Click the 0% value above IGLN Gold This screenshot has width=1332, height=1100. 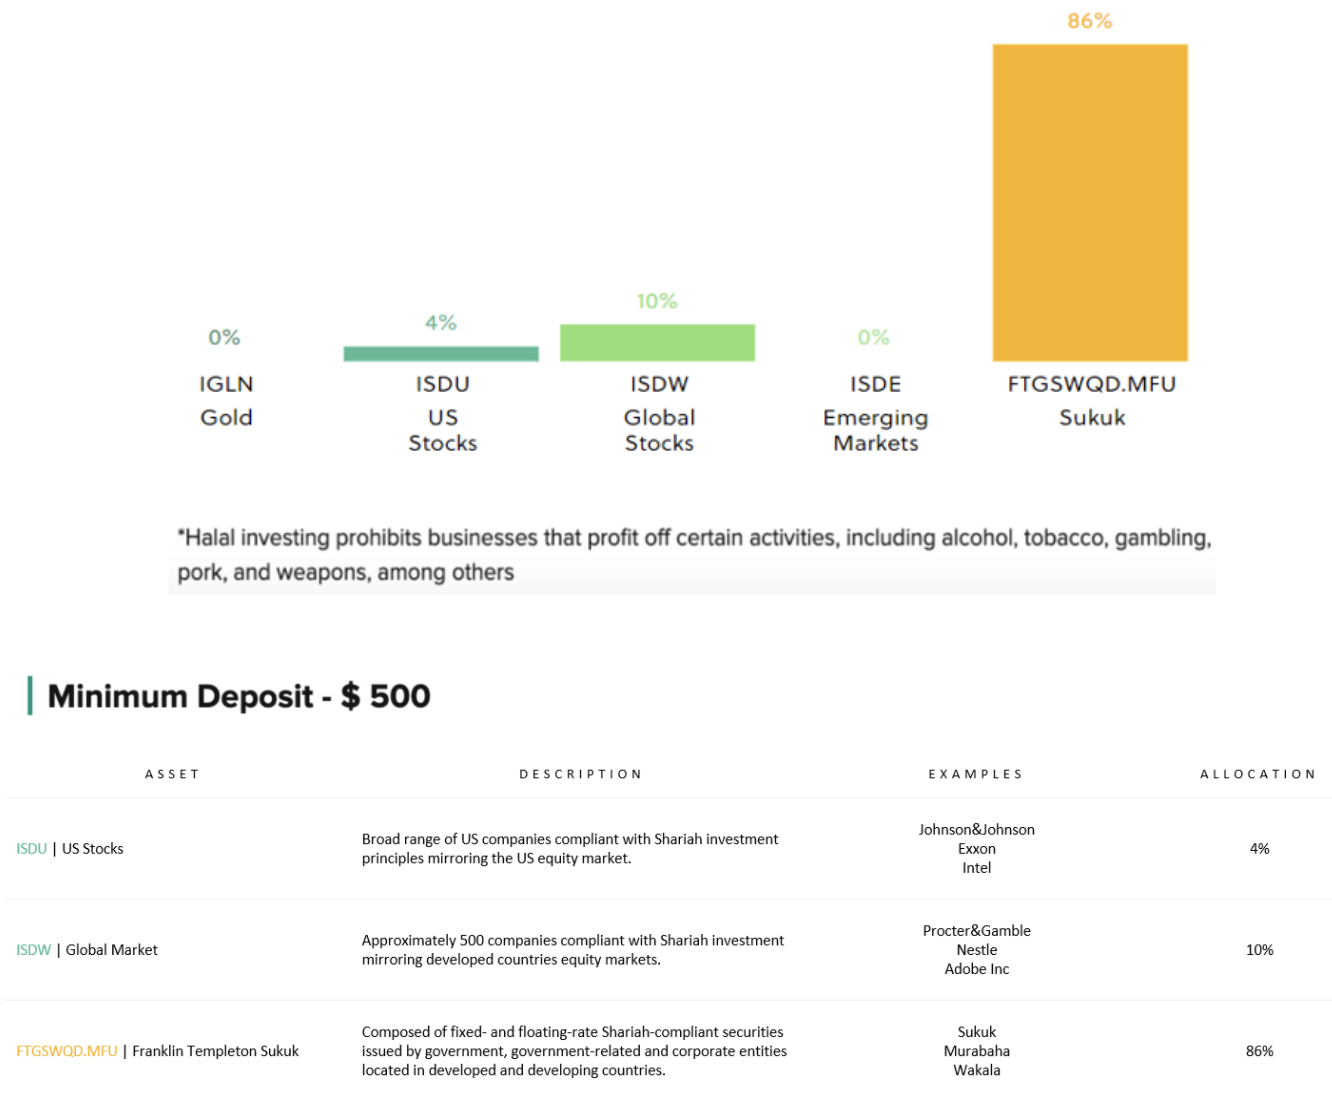(224, 337)
